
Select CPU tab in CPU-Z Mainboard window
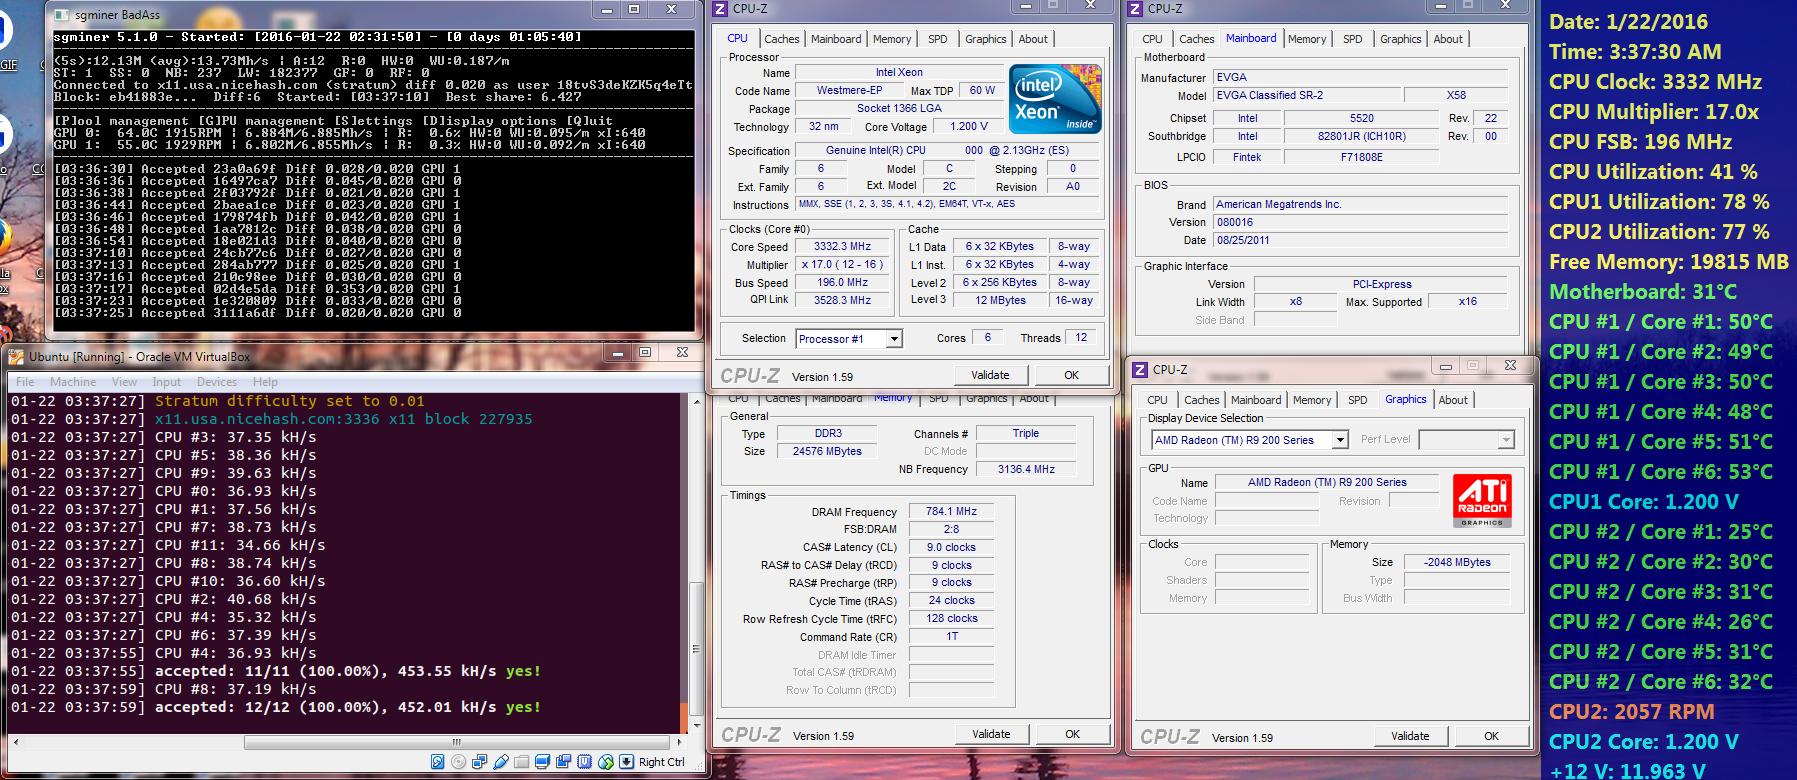(x=1152, y=39)
